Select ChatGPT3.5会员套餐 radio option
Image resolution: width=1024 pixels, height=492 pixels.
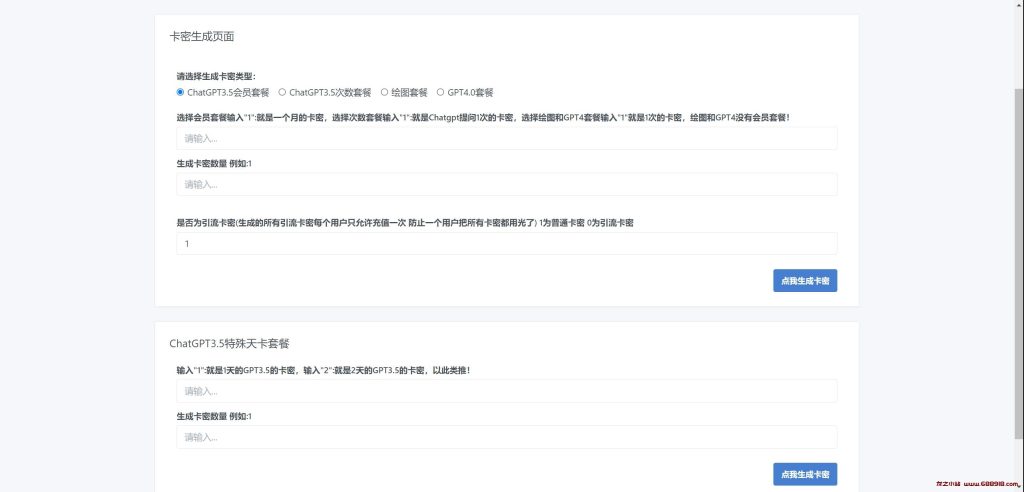point(181,92)
